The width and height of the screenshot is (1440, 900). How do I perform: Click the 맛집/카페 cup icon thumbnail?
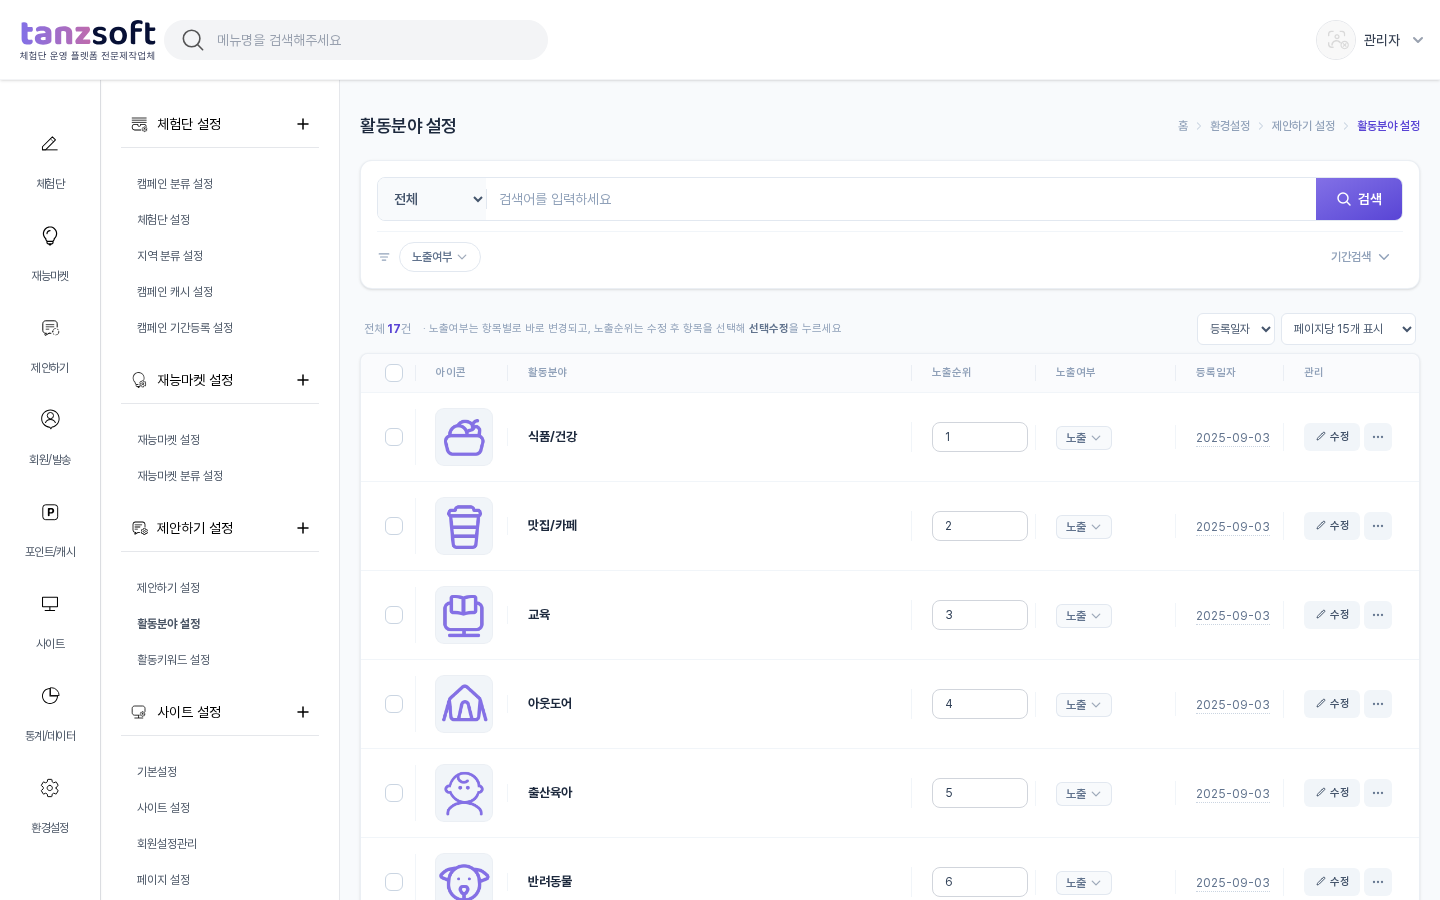click(x=464, y=526)
